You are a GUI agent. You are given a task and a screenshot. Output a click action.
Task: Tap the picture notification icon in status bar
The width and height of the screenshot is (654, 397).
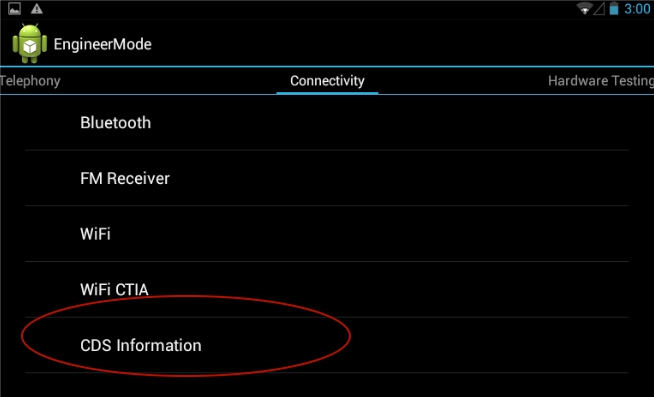15,9
